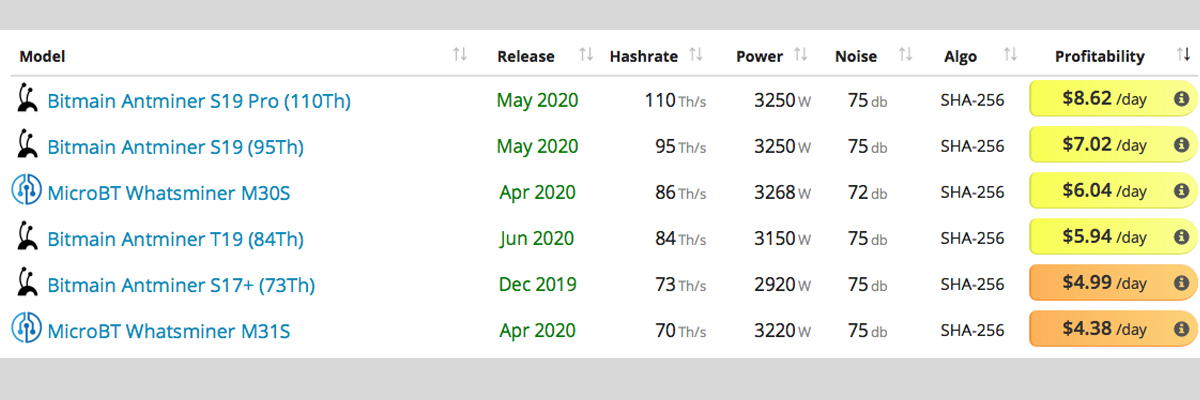Select the Jun 2020 release date cell
1200x400 pixels.
537,238
